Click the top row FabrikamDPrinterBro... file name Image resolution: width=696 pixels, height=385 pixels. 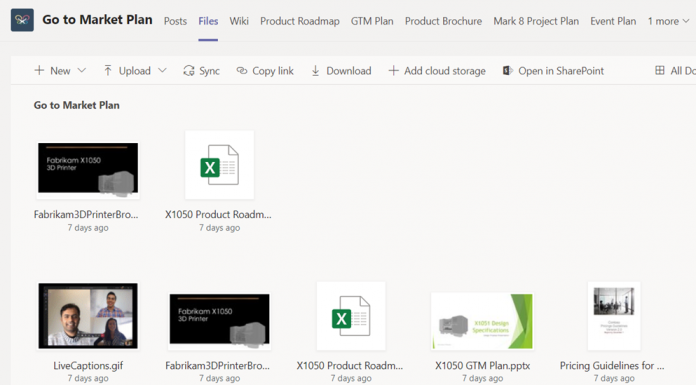(86, 214)
